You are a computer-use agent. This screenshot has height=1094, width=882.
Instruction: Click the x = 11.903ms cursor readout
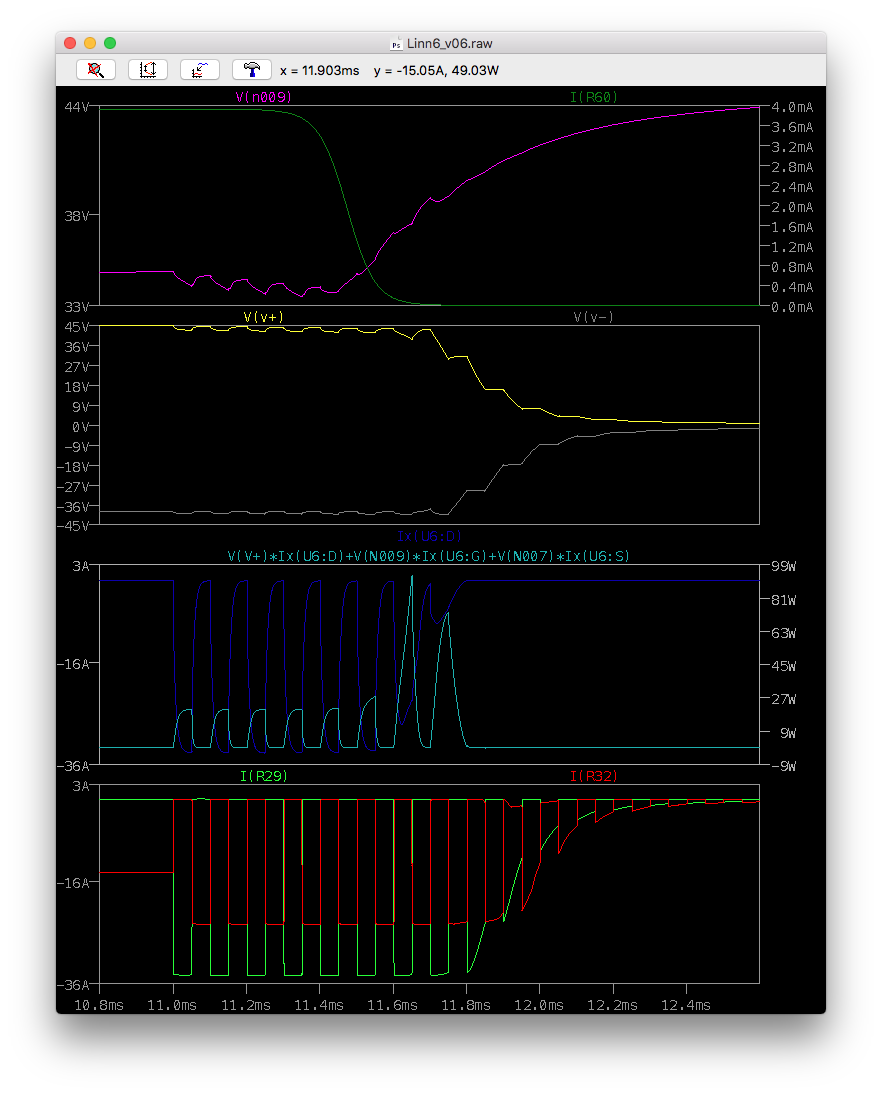tap(320, 70)
